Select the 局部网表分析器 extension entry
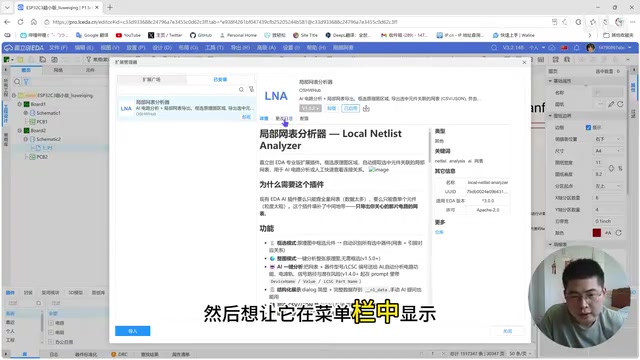Image resolution: width=640 pixels, height=360 pixels. point(186,108)
